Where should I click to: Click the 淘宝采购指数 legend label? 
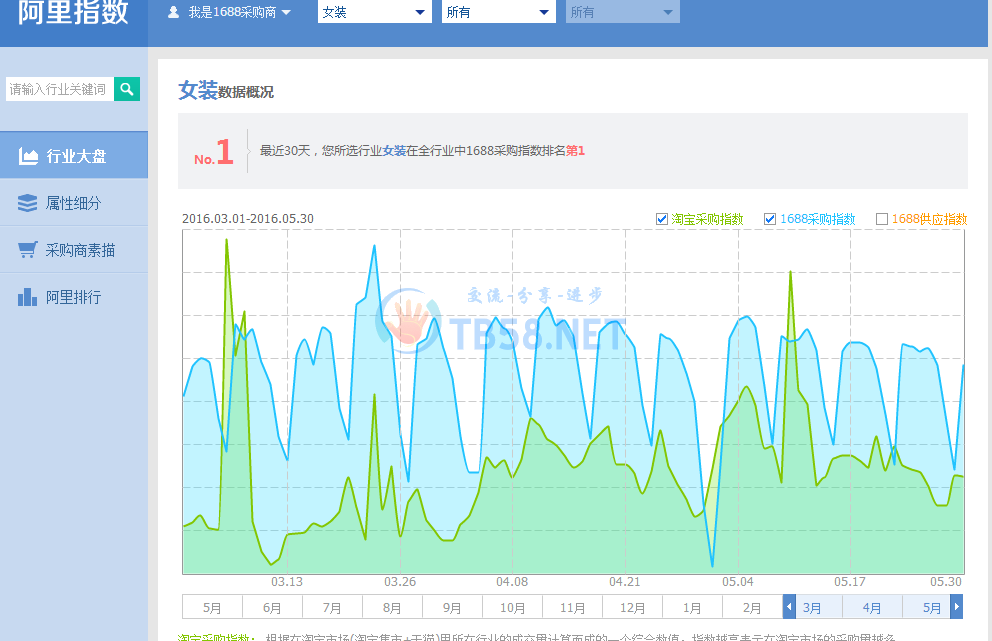click(707, 219)
